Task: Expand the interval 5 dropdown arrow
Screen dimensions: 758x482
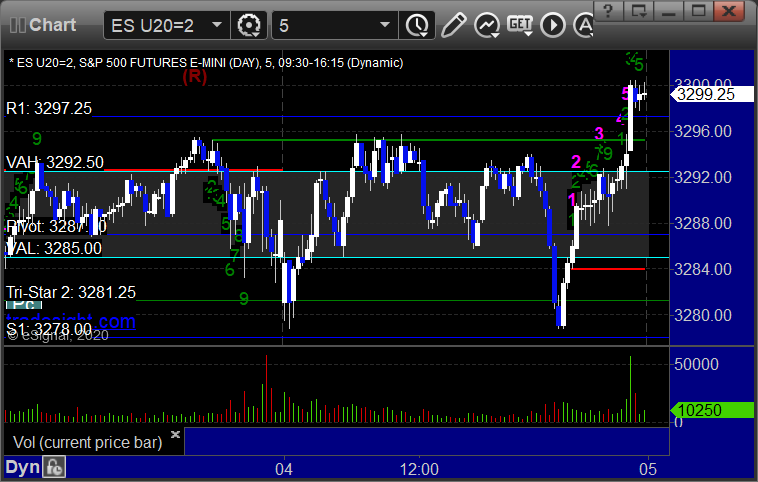Action: [385, 25]
